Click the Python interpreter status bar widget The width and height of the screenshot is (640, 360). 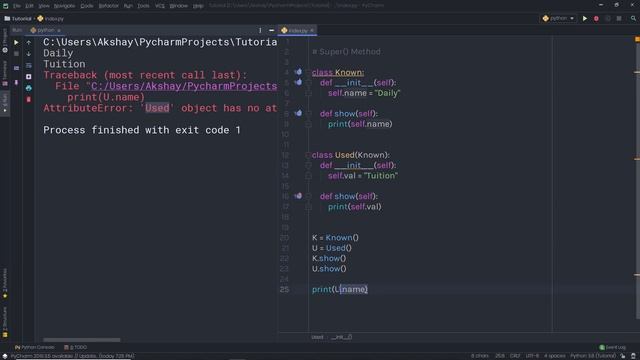[593, 356]
